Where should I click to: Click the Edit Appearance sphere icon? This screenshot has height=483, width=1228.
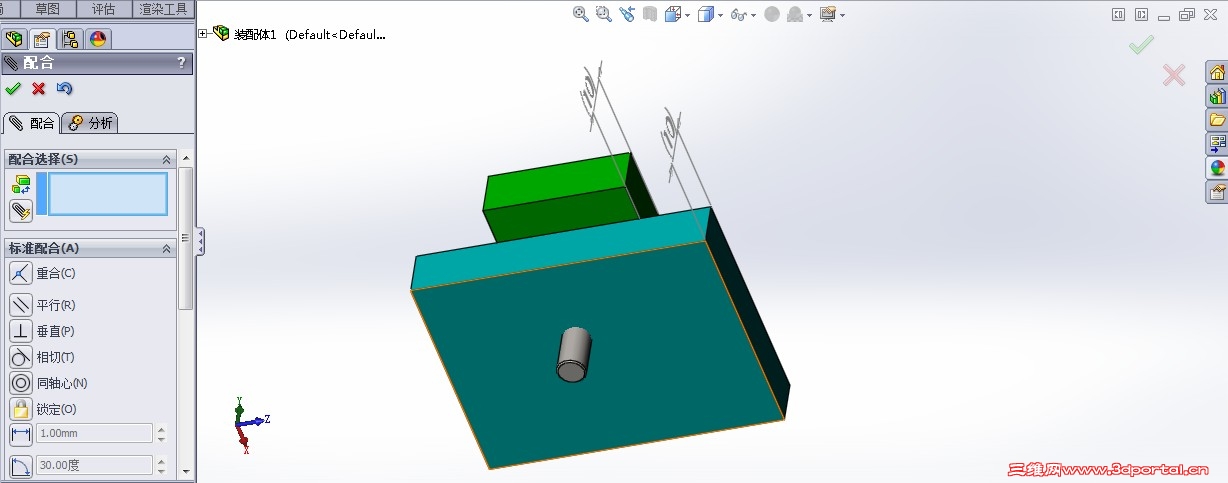tap(772, 14)
